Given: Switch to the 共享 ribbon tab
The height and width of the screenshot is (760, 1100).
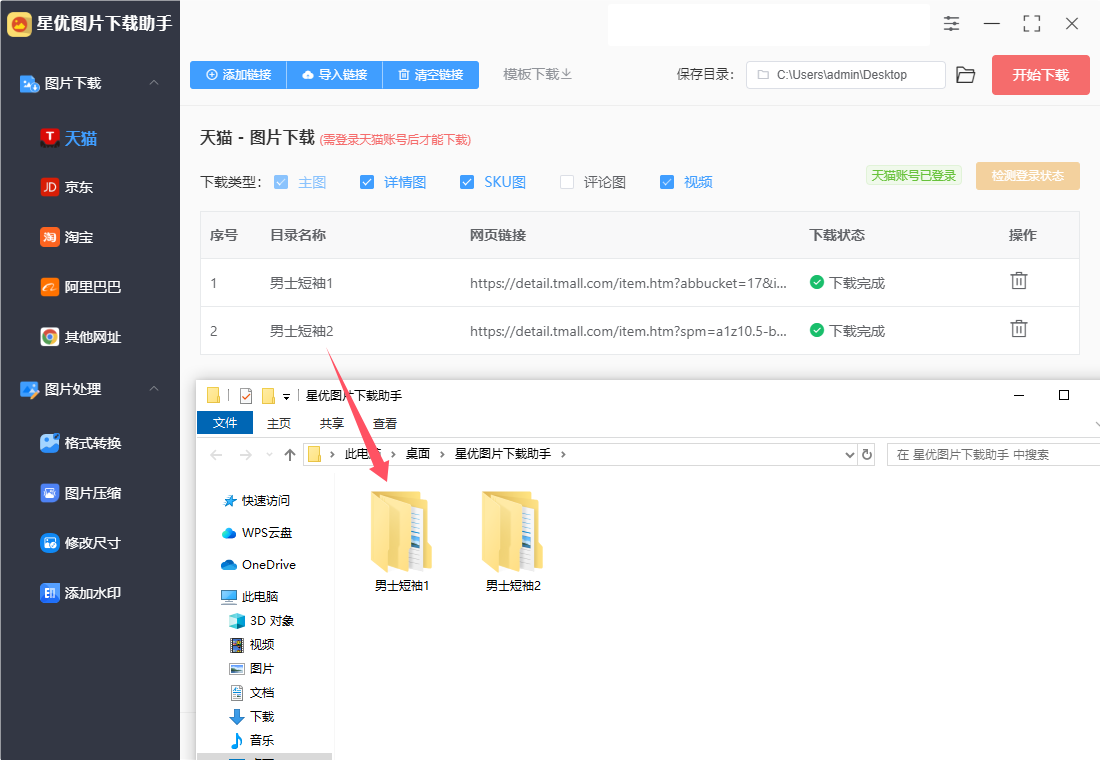Looking at the screenshot, I should click(332, 423).
